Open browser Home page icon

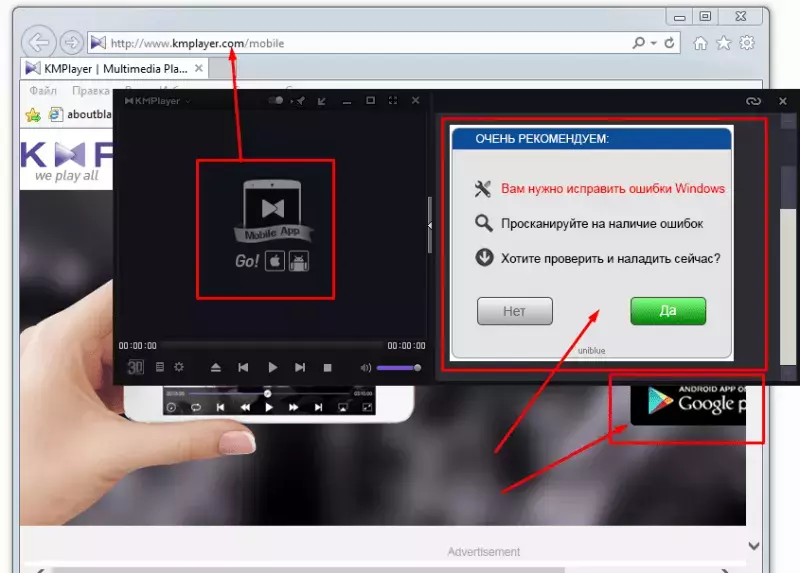(700, 43)
